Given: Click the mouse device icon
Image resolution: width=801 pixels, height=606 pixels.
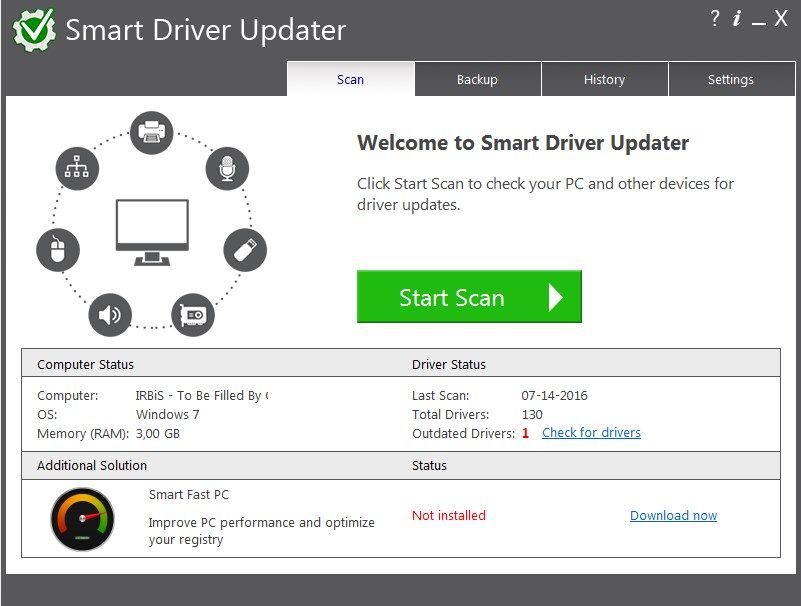Looking at the screenshot, I should (x=57, y=249).
